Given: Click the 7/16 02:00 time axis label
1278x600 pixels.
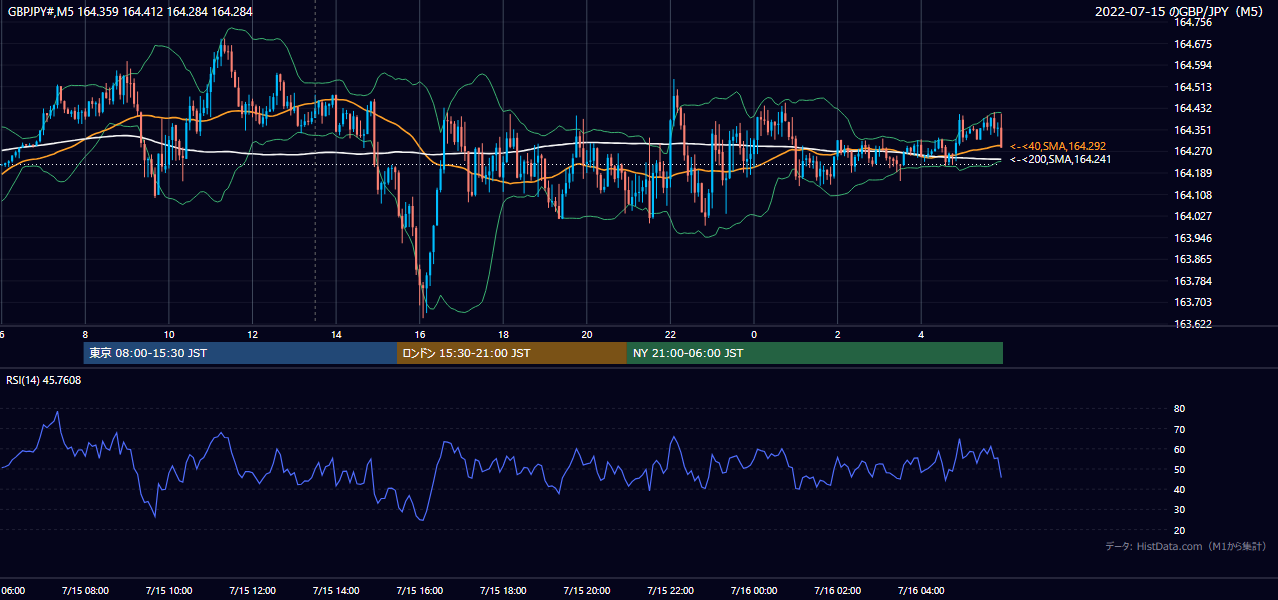Looking at the screenshot, I should [x=838, y=591].
